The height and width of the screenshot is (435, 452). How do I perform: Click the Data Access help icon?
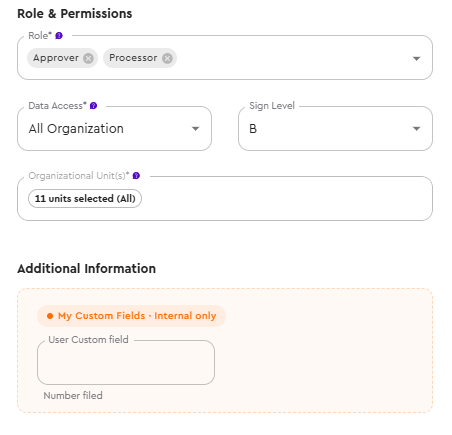pyautogui.click(x=93, y=106)
